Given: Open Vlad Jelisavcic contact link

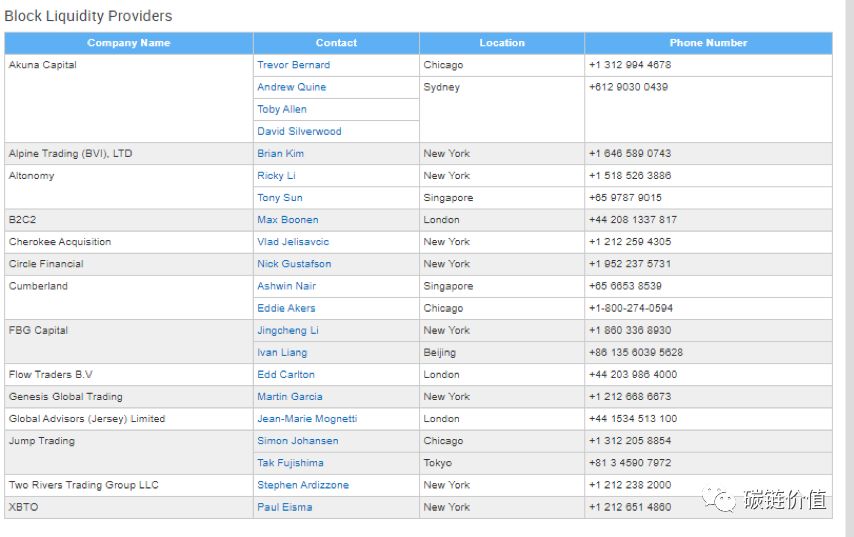Looking at the screenshot, I should point(293,242).
